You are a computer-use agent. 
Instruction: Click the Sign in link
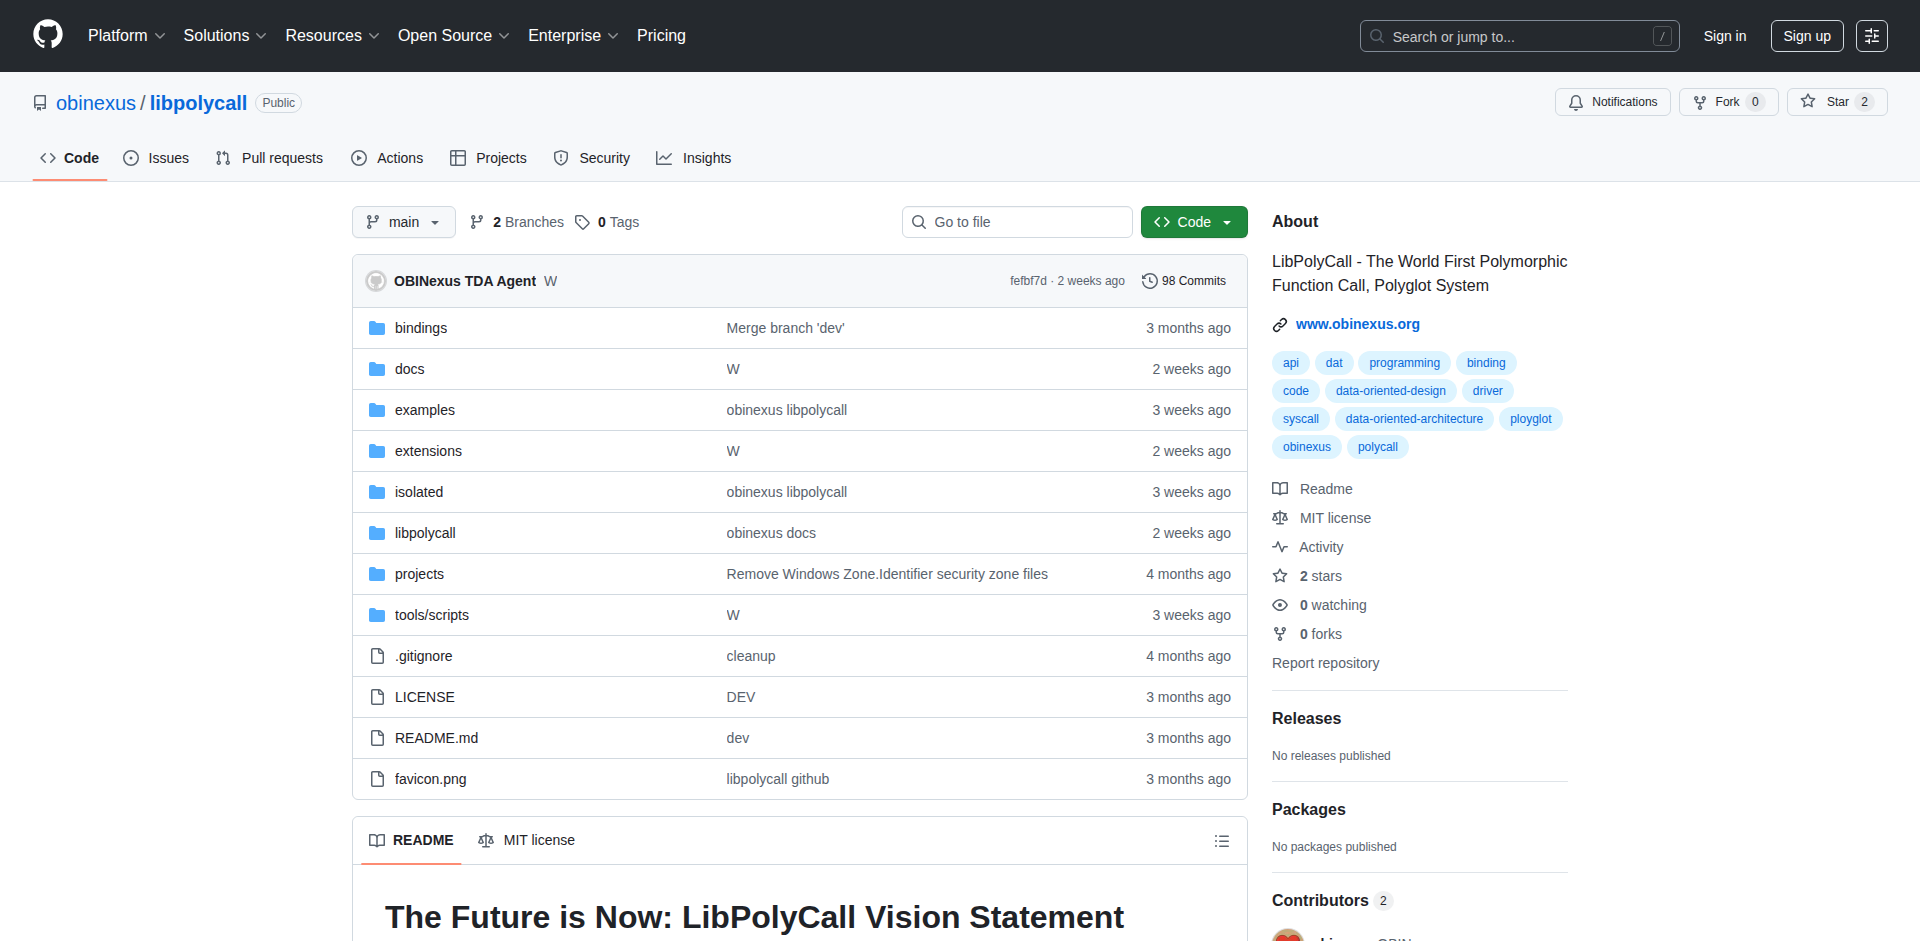tap(1725, 36)
